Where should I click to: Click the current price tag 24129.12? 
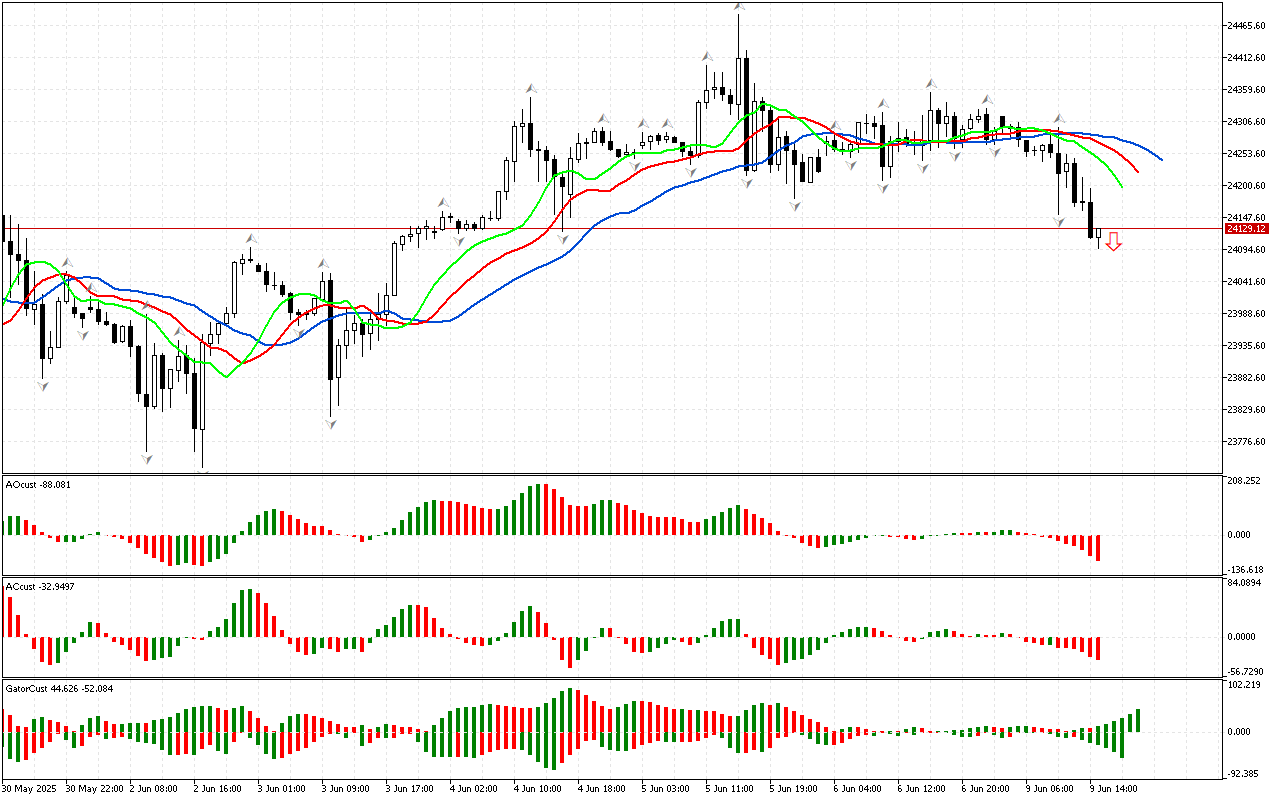click(x=1246, y=229)
